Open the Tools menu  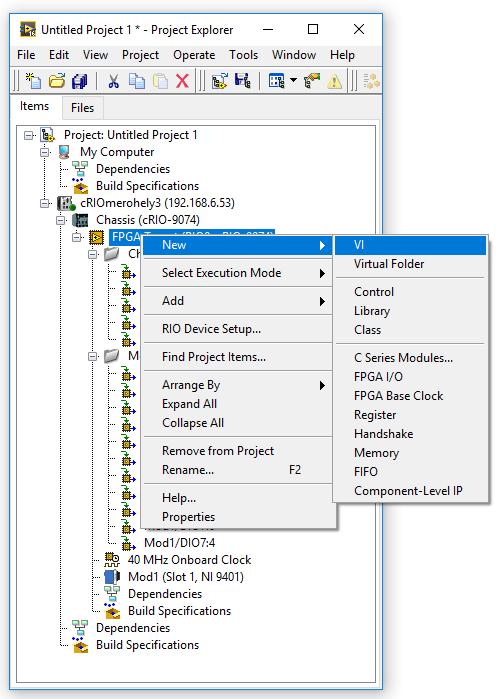click(x=243, y=55)
